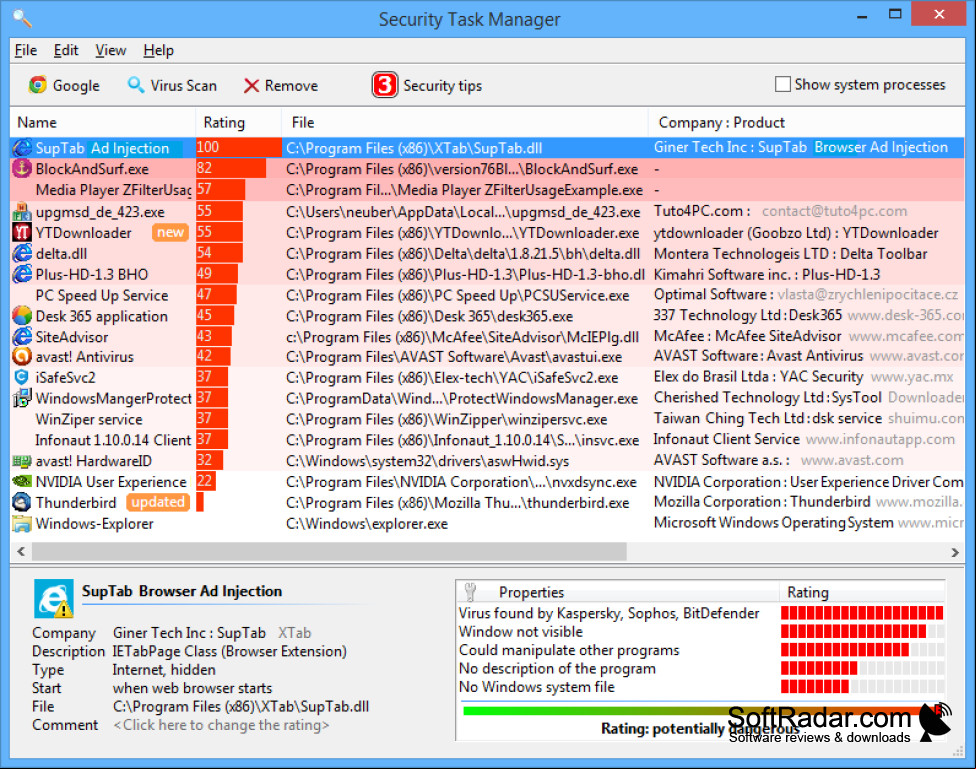This screenshot has height=769, width=976.
Task: Click the orange avast! Antivirus icon
Action: pyautogui.click(x=22, y=357)
